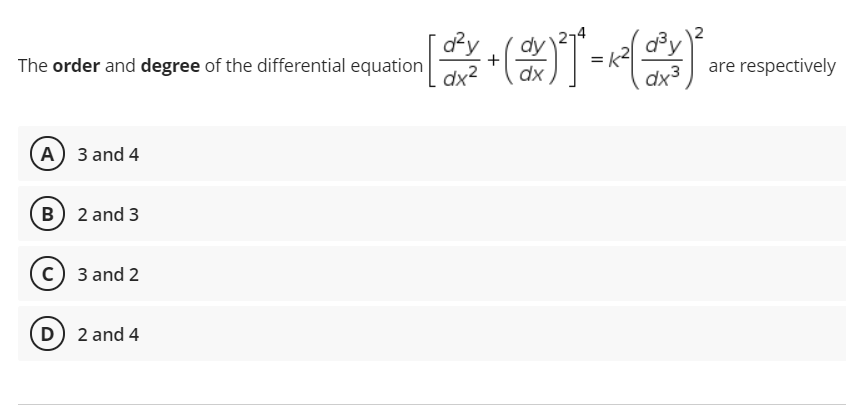Screen dimensions: 846x409
Task: Click the phrase "are respectively"
Action: (x=772, y=66)
